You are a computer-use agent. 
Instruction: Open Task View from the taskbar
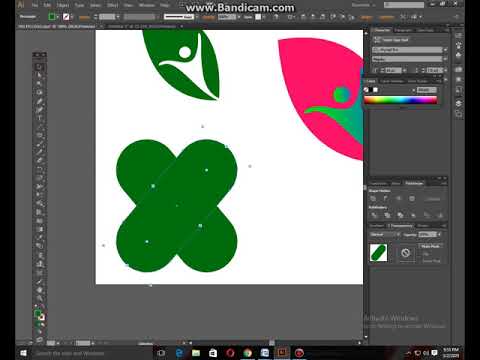click(x=161, y=353)
